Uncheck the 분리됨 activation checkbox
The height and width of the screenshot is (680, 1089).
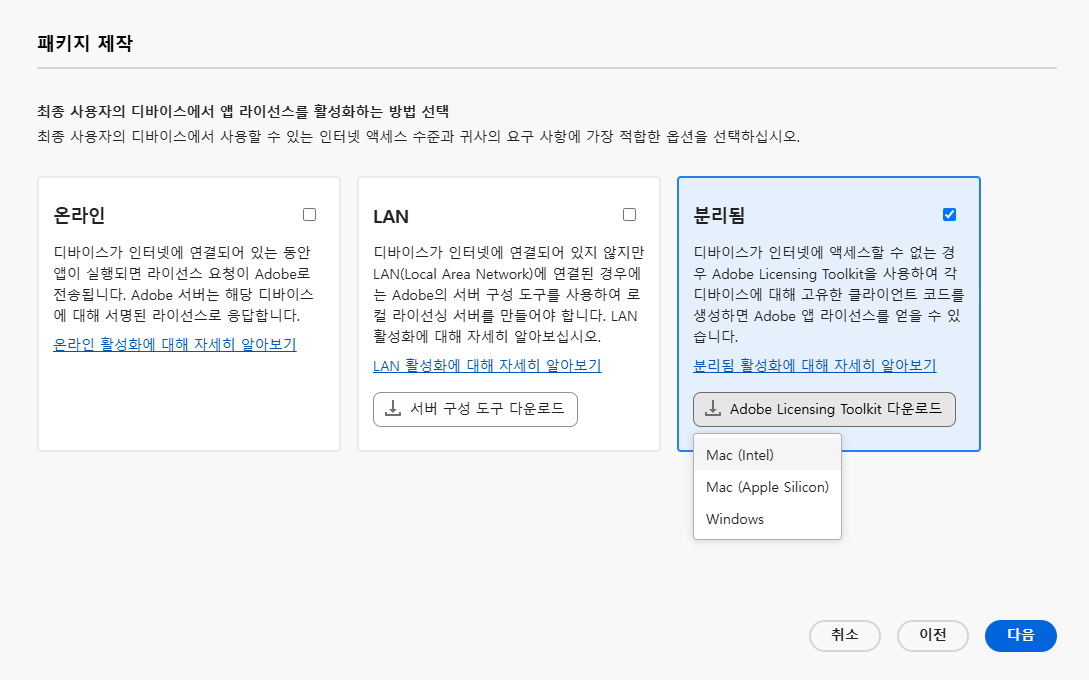tap(949, 215)
